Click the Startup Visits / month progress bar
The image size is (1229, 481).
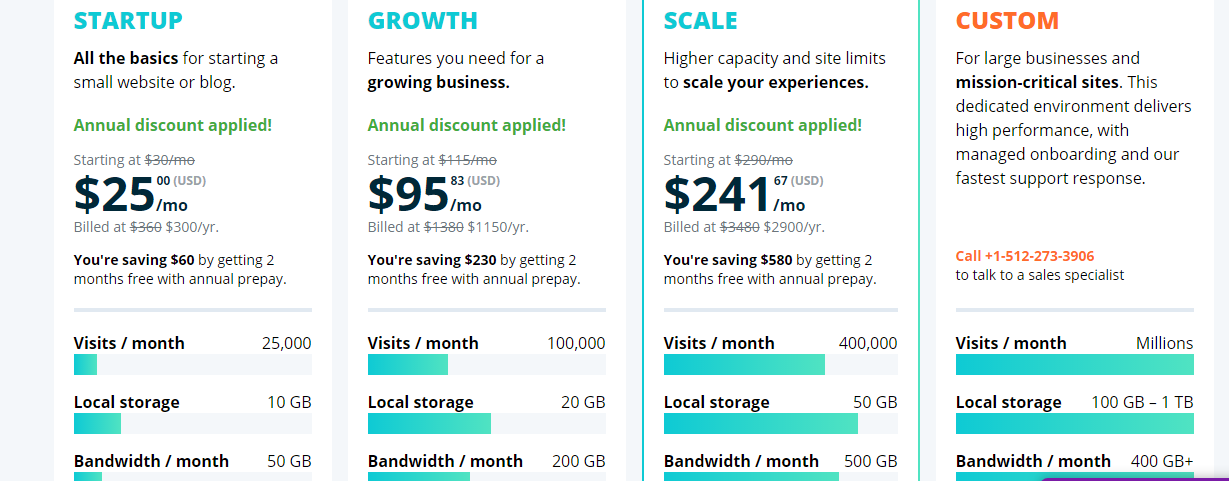pyautogui.click(x=193, y=364)
